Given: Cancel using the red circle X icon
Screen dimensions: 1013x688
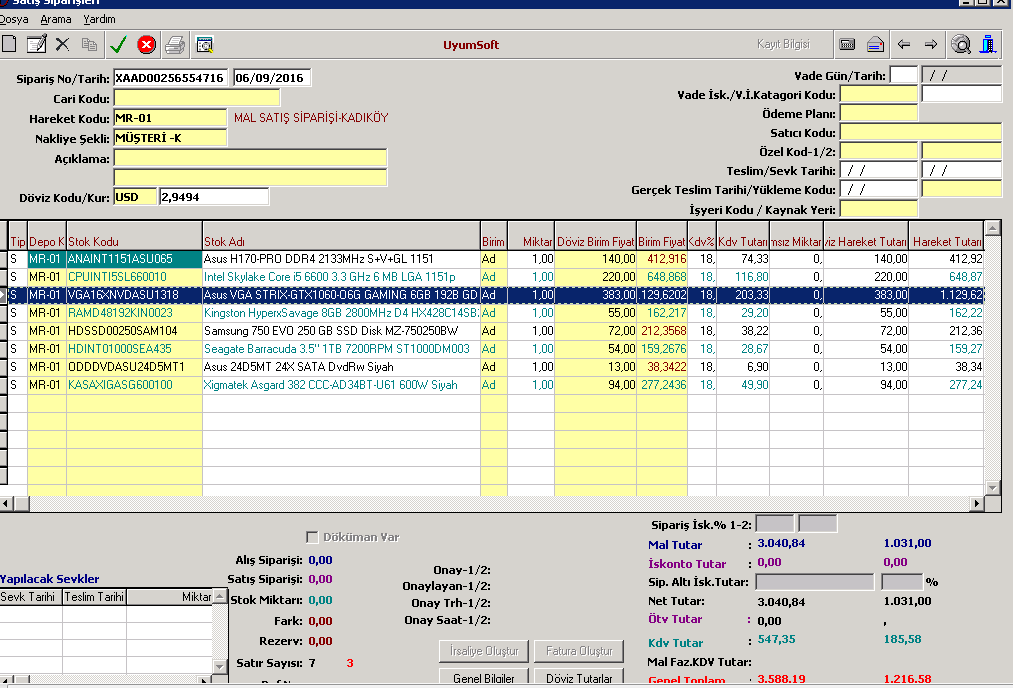Looking at the screenshot, I should [146, 44].
